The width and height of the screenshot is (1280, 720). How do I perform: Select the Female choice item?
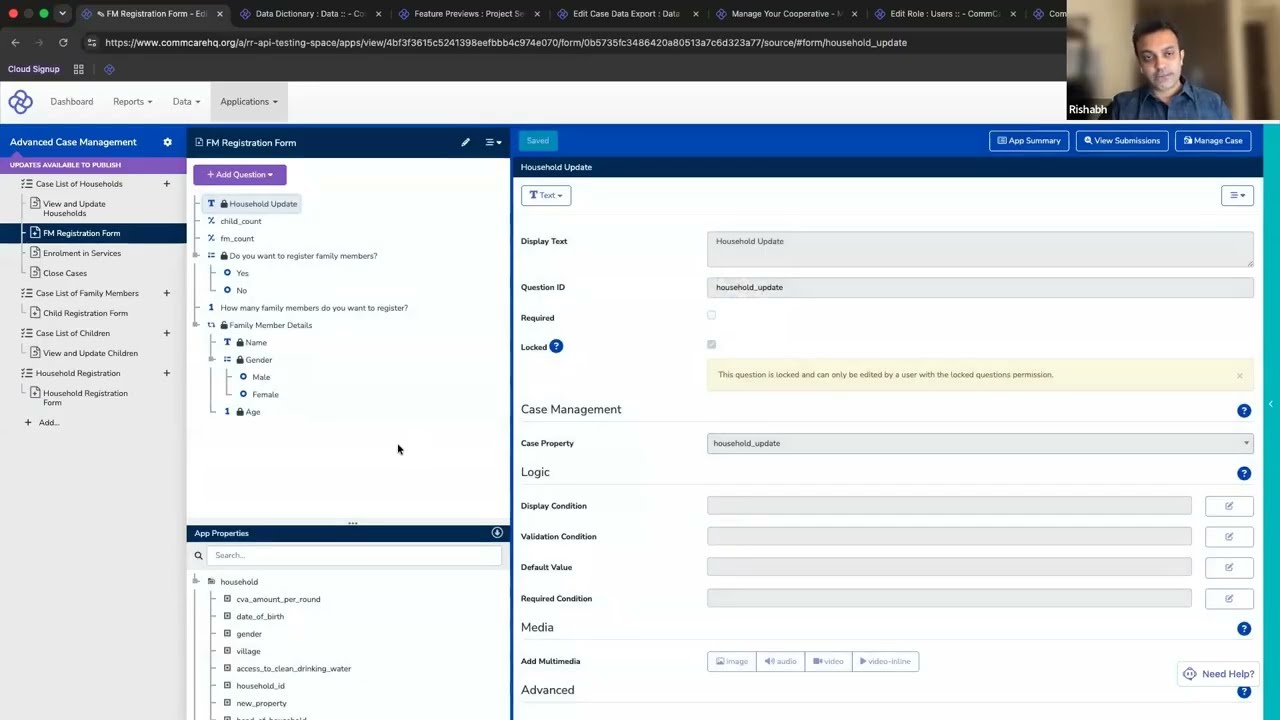[x=265, y=394]
